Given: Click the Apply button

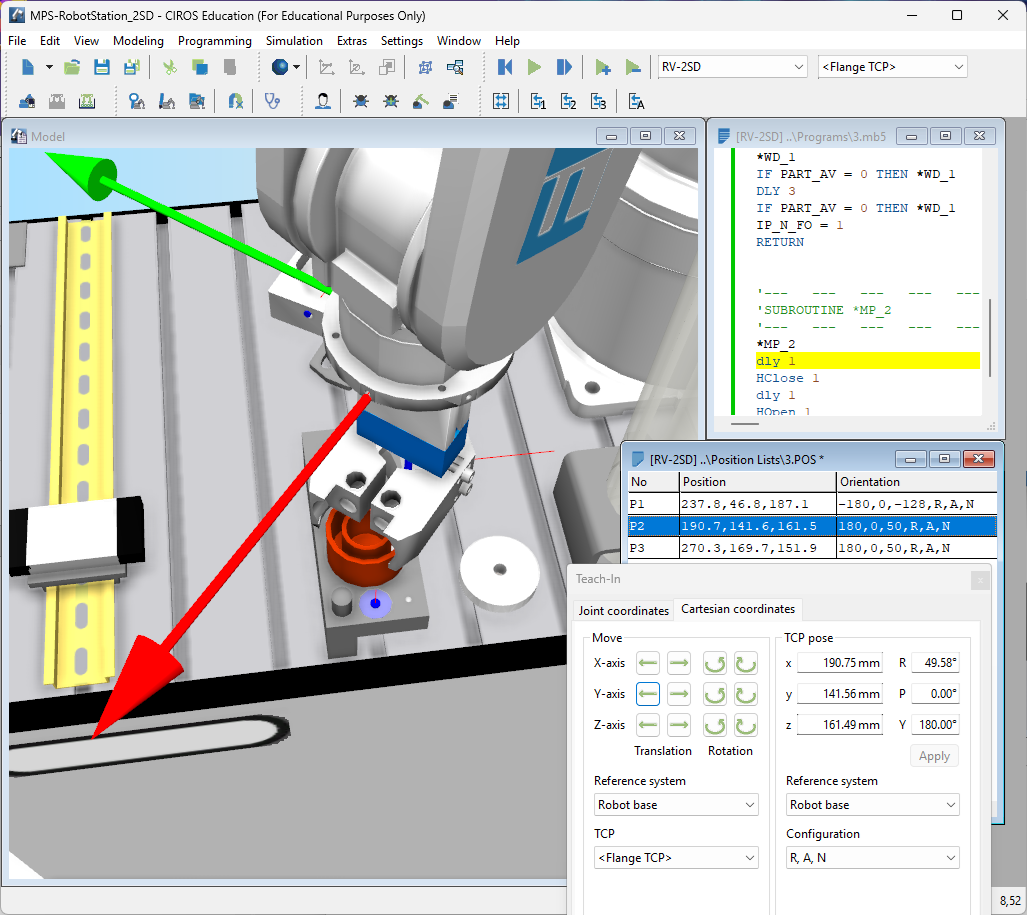Looking at the screenshot, I should (934, 756).
